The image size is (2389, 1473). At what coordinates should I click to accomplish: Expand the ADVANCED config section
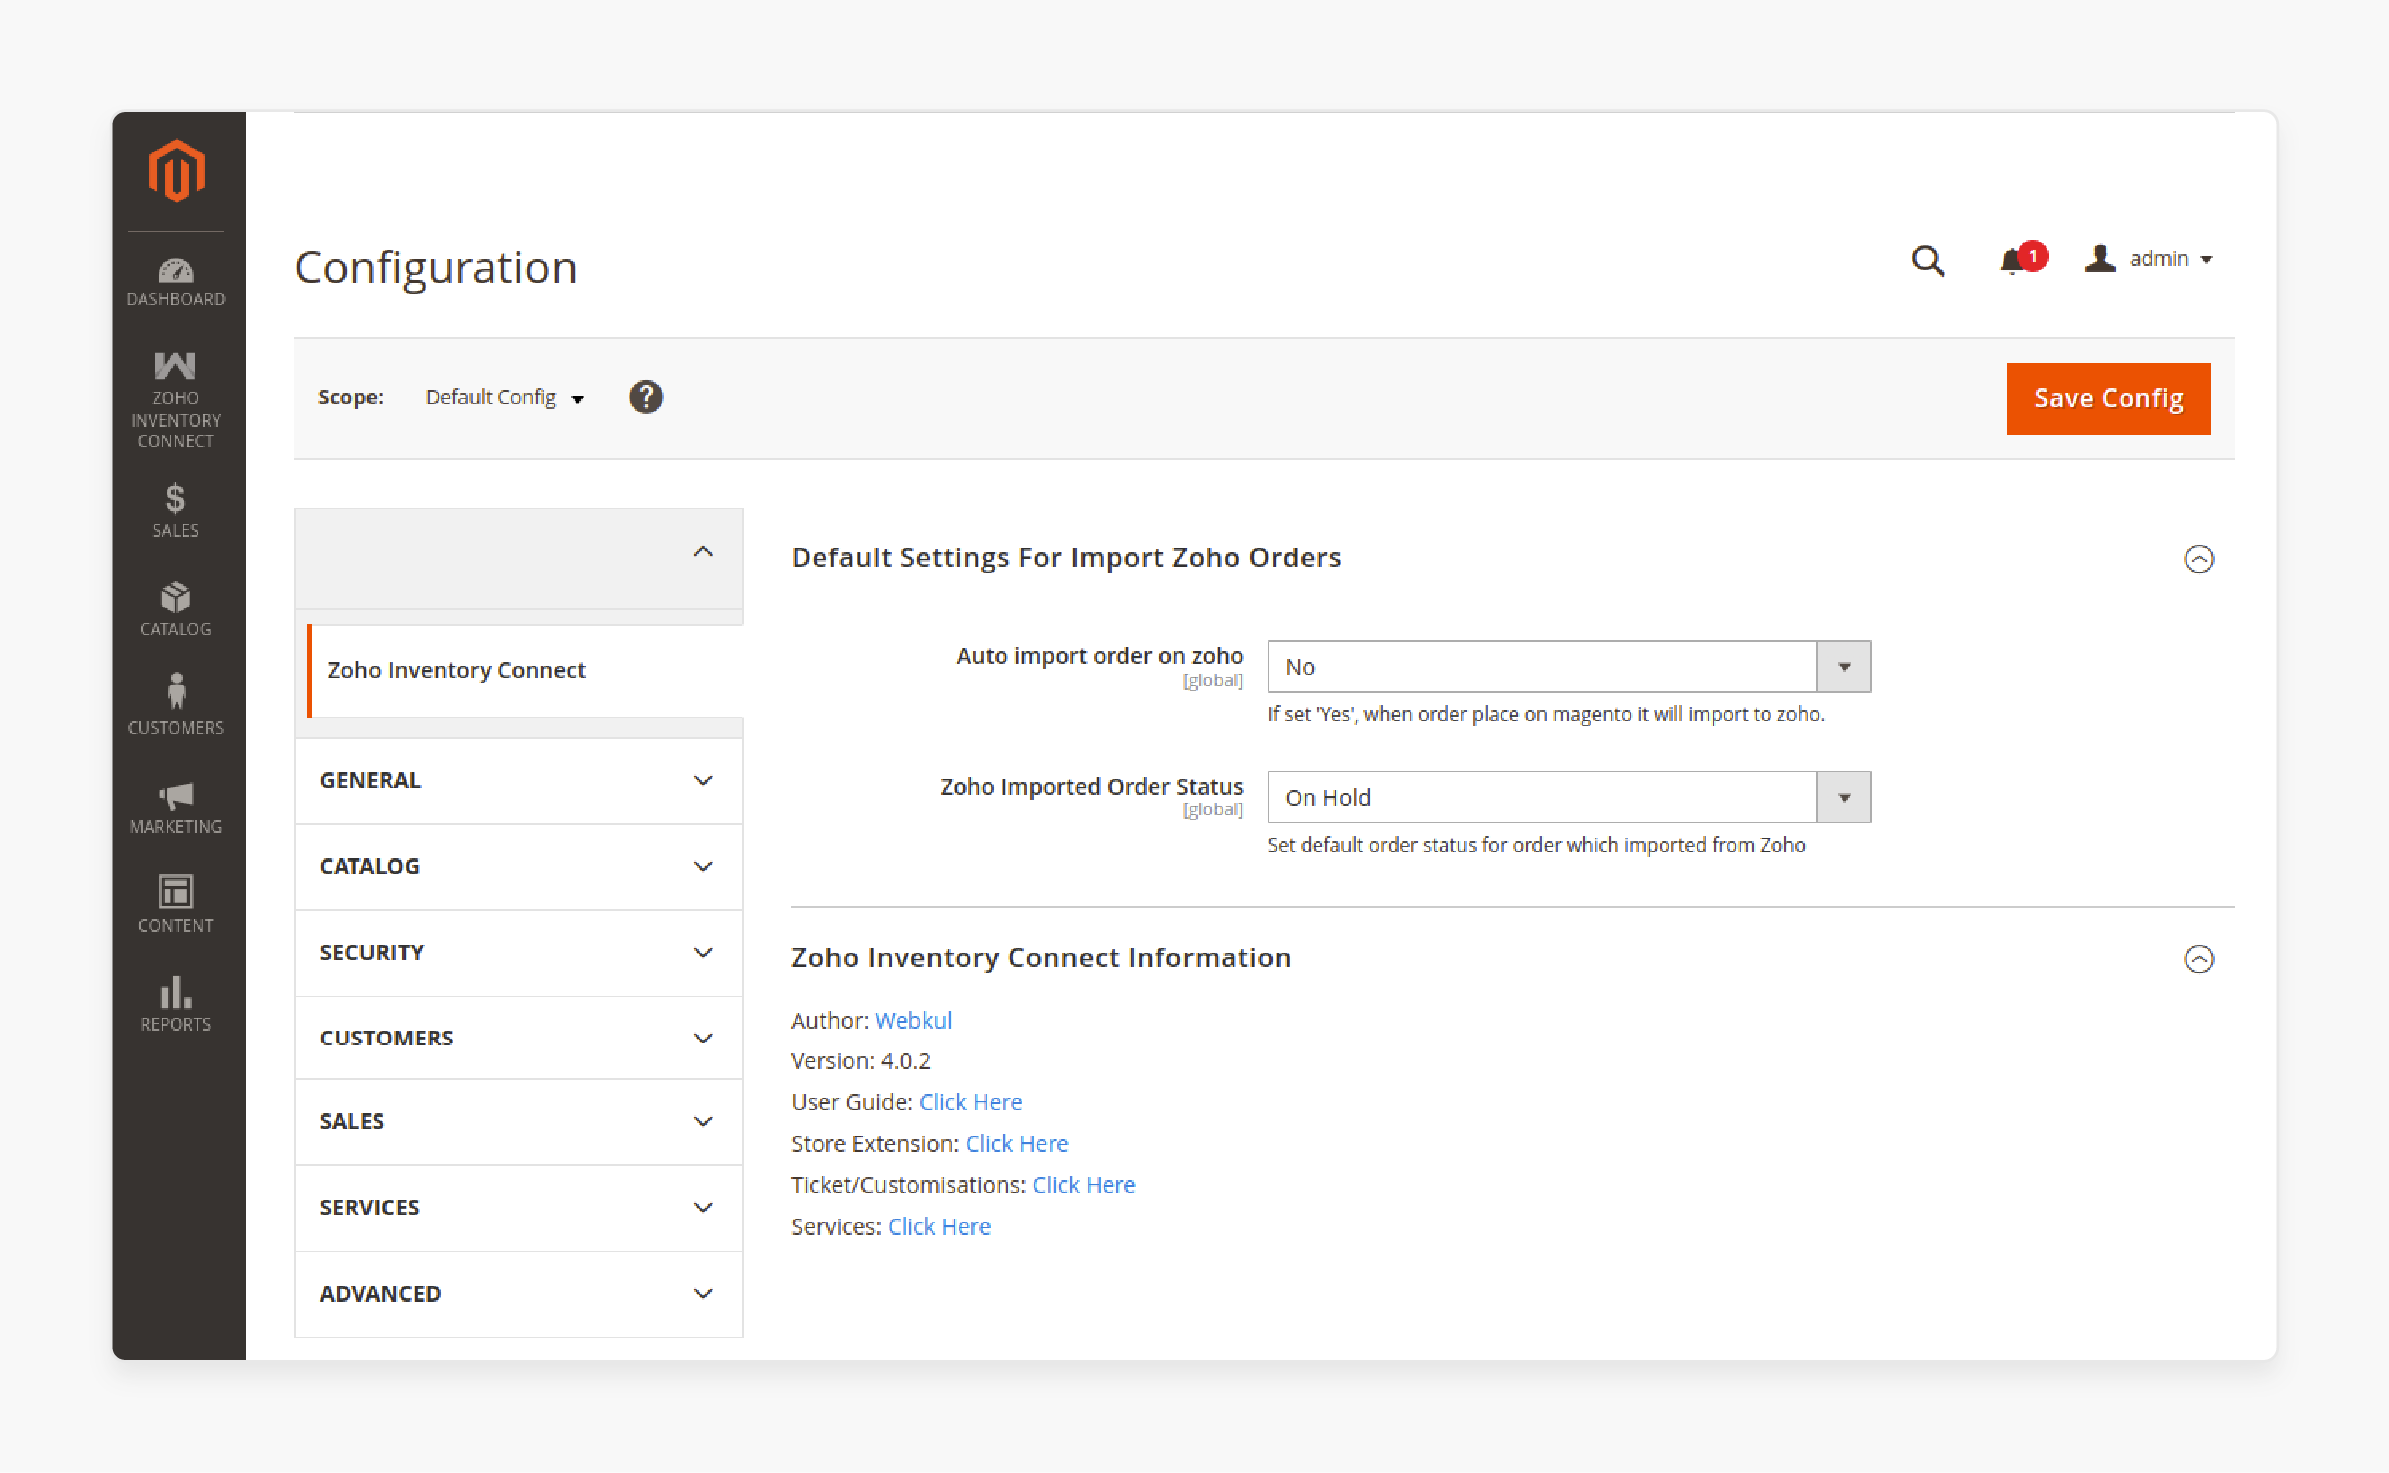519,1293
